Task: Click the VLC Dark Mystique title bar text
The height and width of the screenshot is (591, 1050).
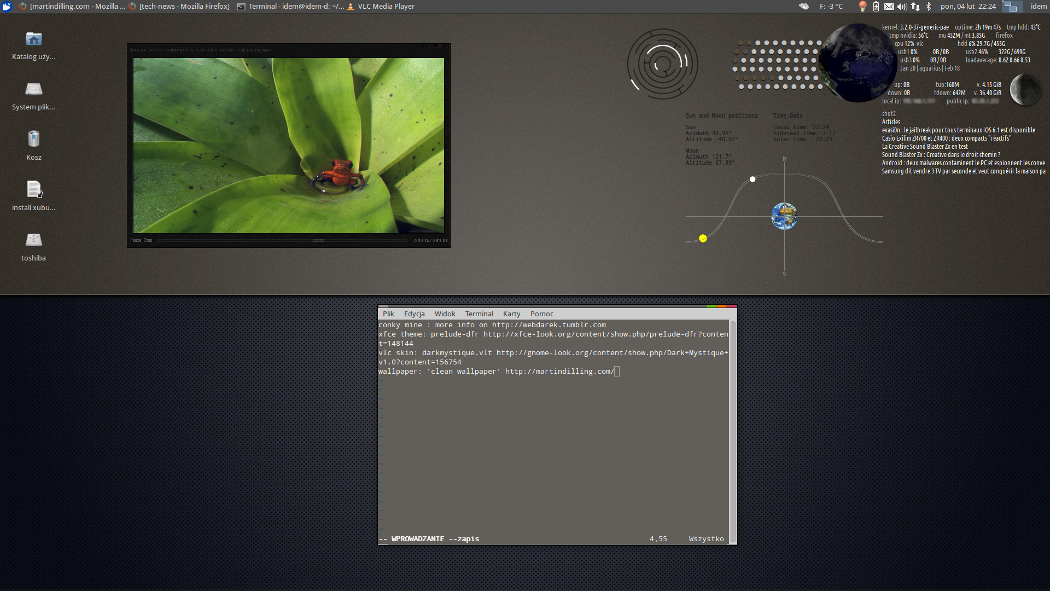Action: (x=201, y=50)
